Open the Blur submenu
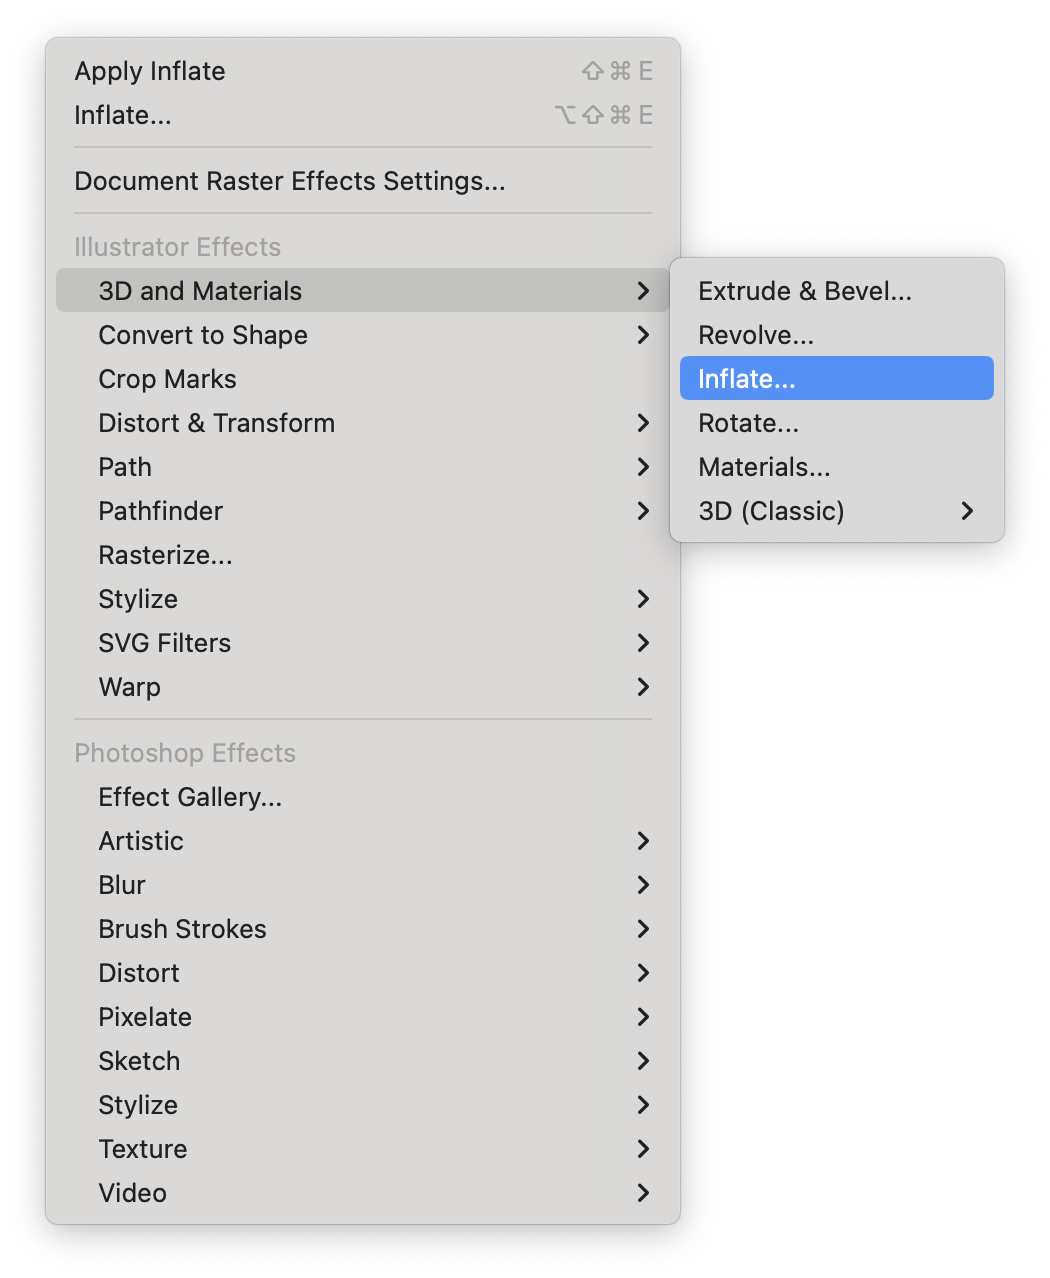Image resolution: width=1050 pixels, height=1278 pixels. 363,885
